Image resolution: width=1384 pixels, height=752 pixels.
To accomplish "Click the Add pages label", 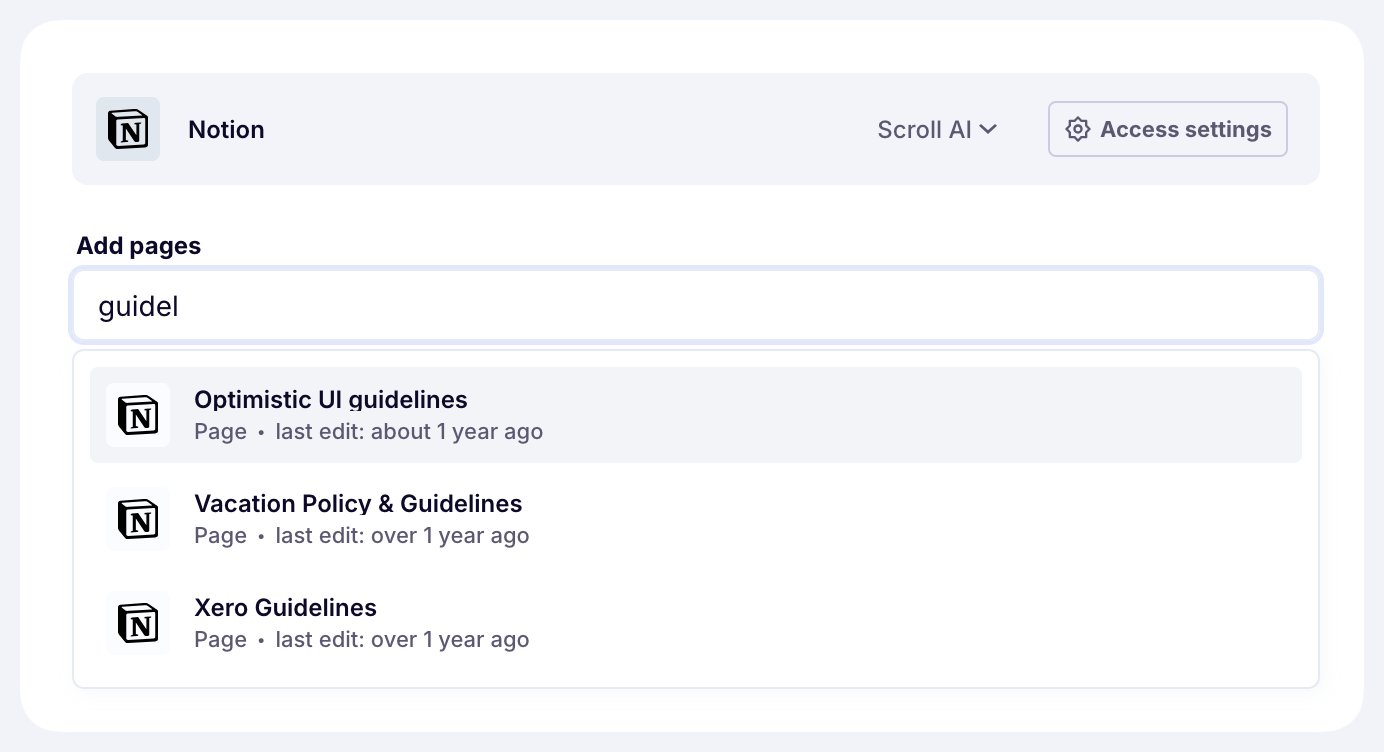I will pos(139,246).
